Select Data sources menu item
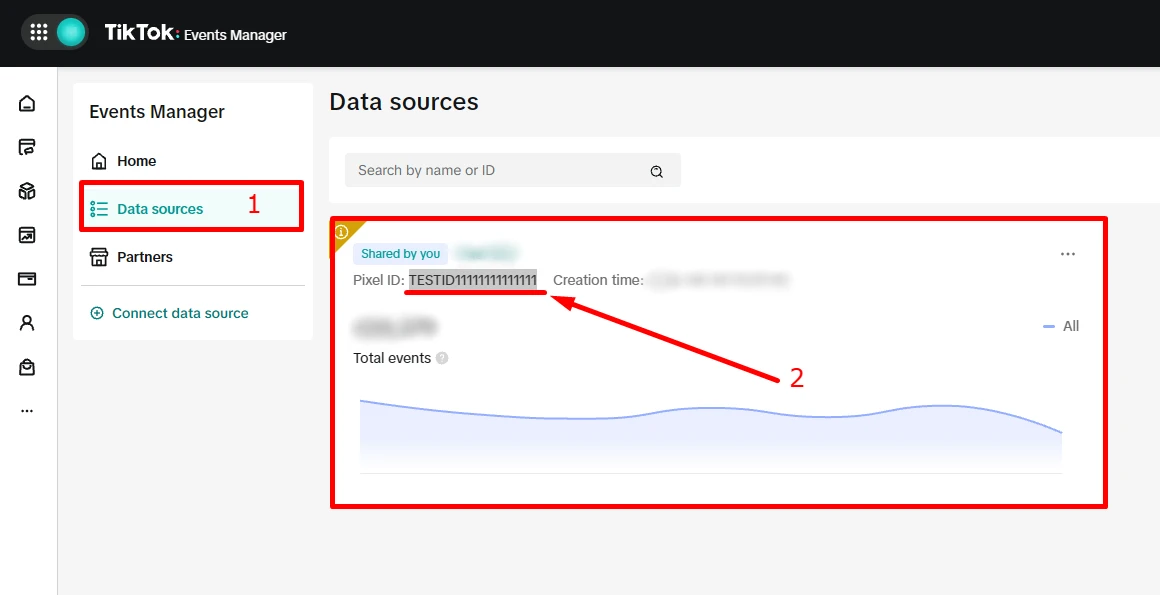 (x=192, y=209)
